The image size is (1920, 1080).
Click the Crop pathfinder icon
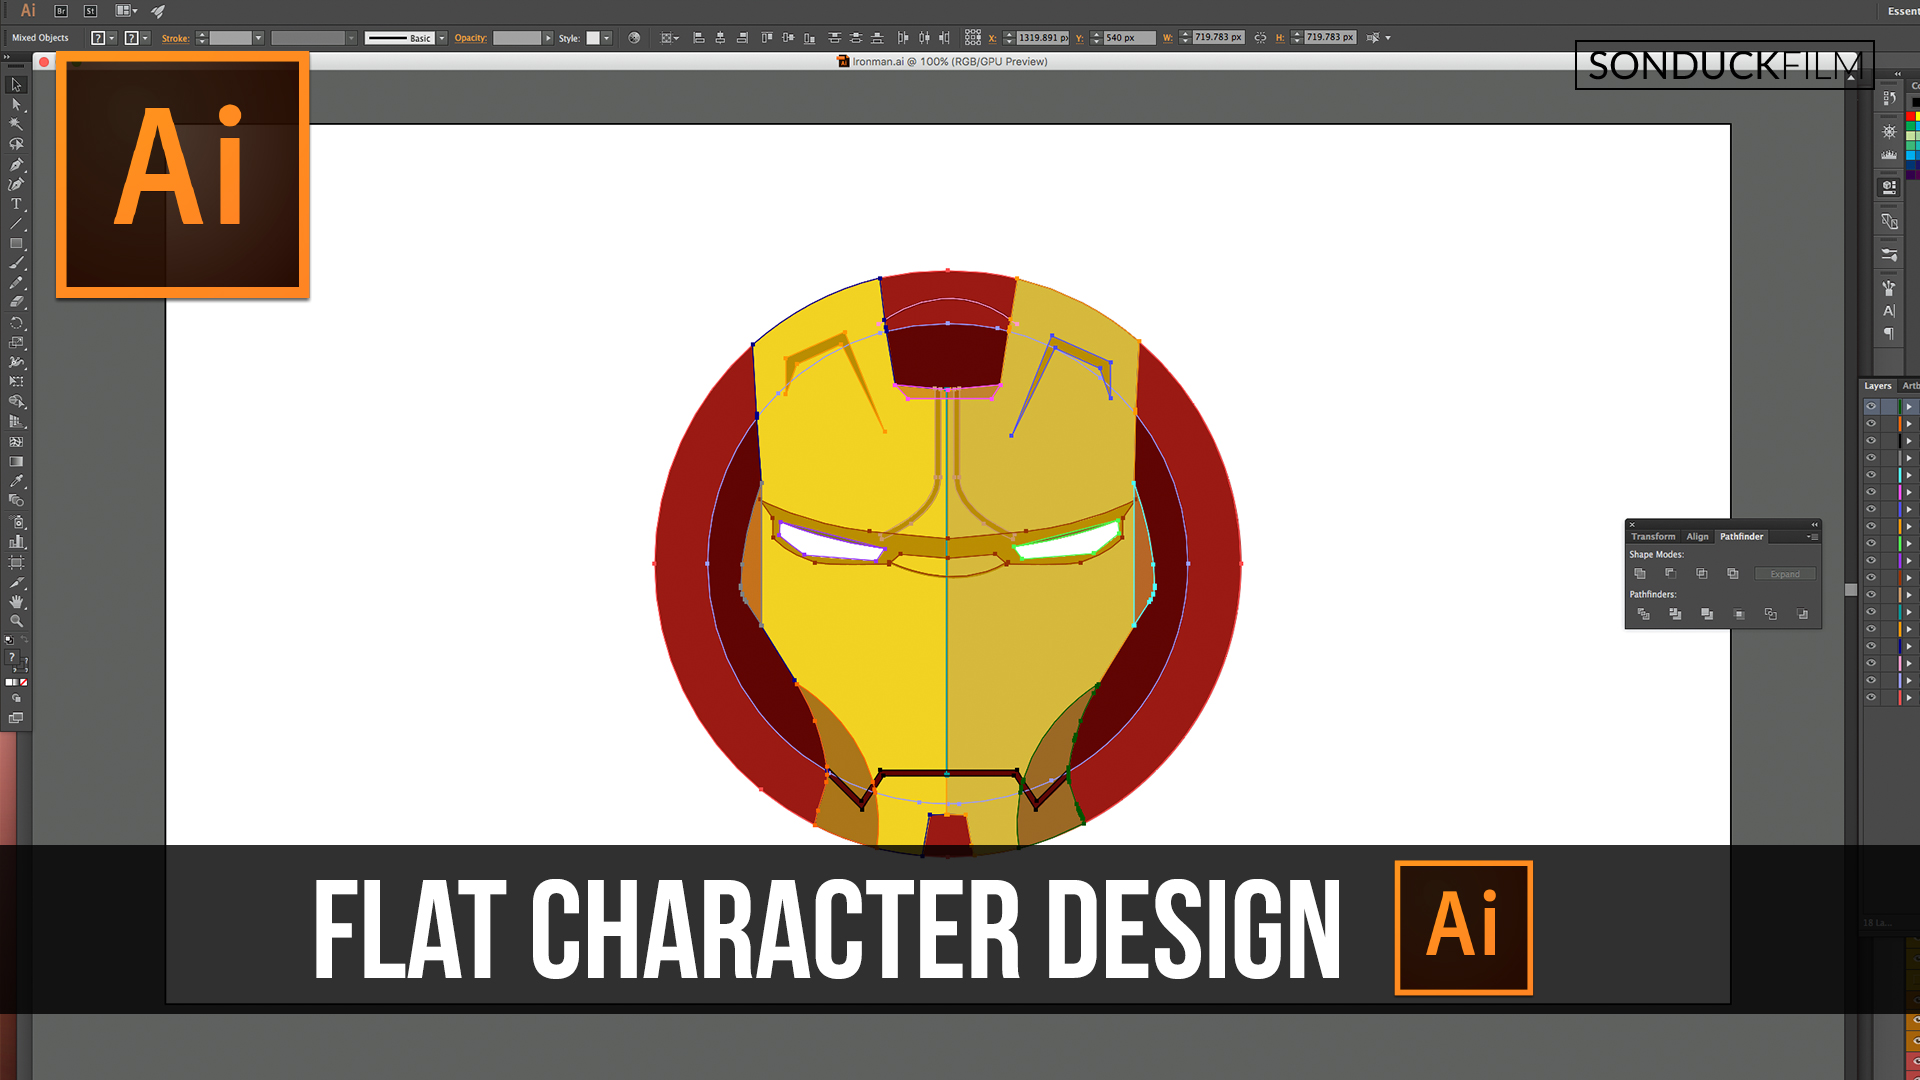pyautogui.click(x=1739, y=614)
